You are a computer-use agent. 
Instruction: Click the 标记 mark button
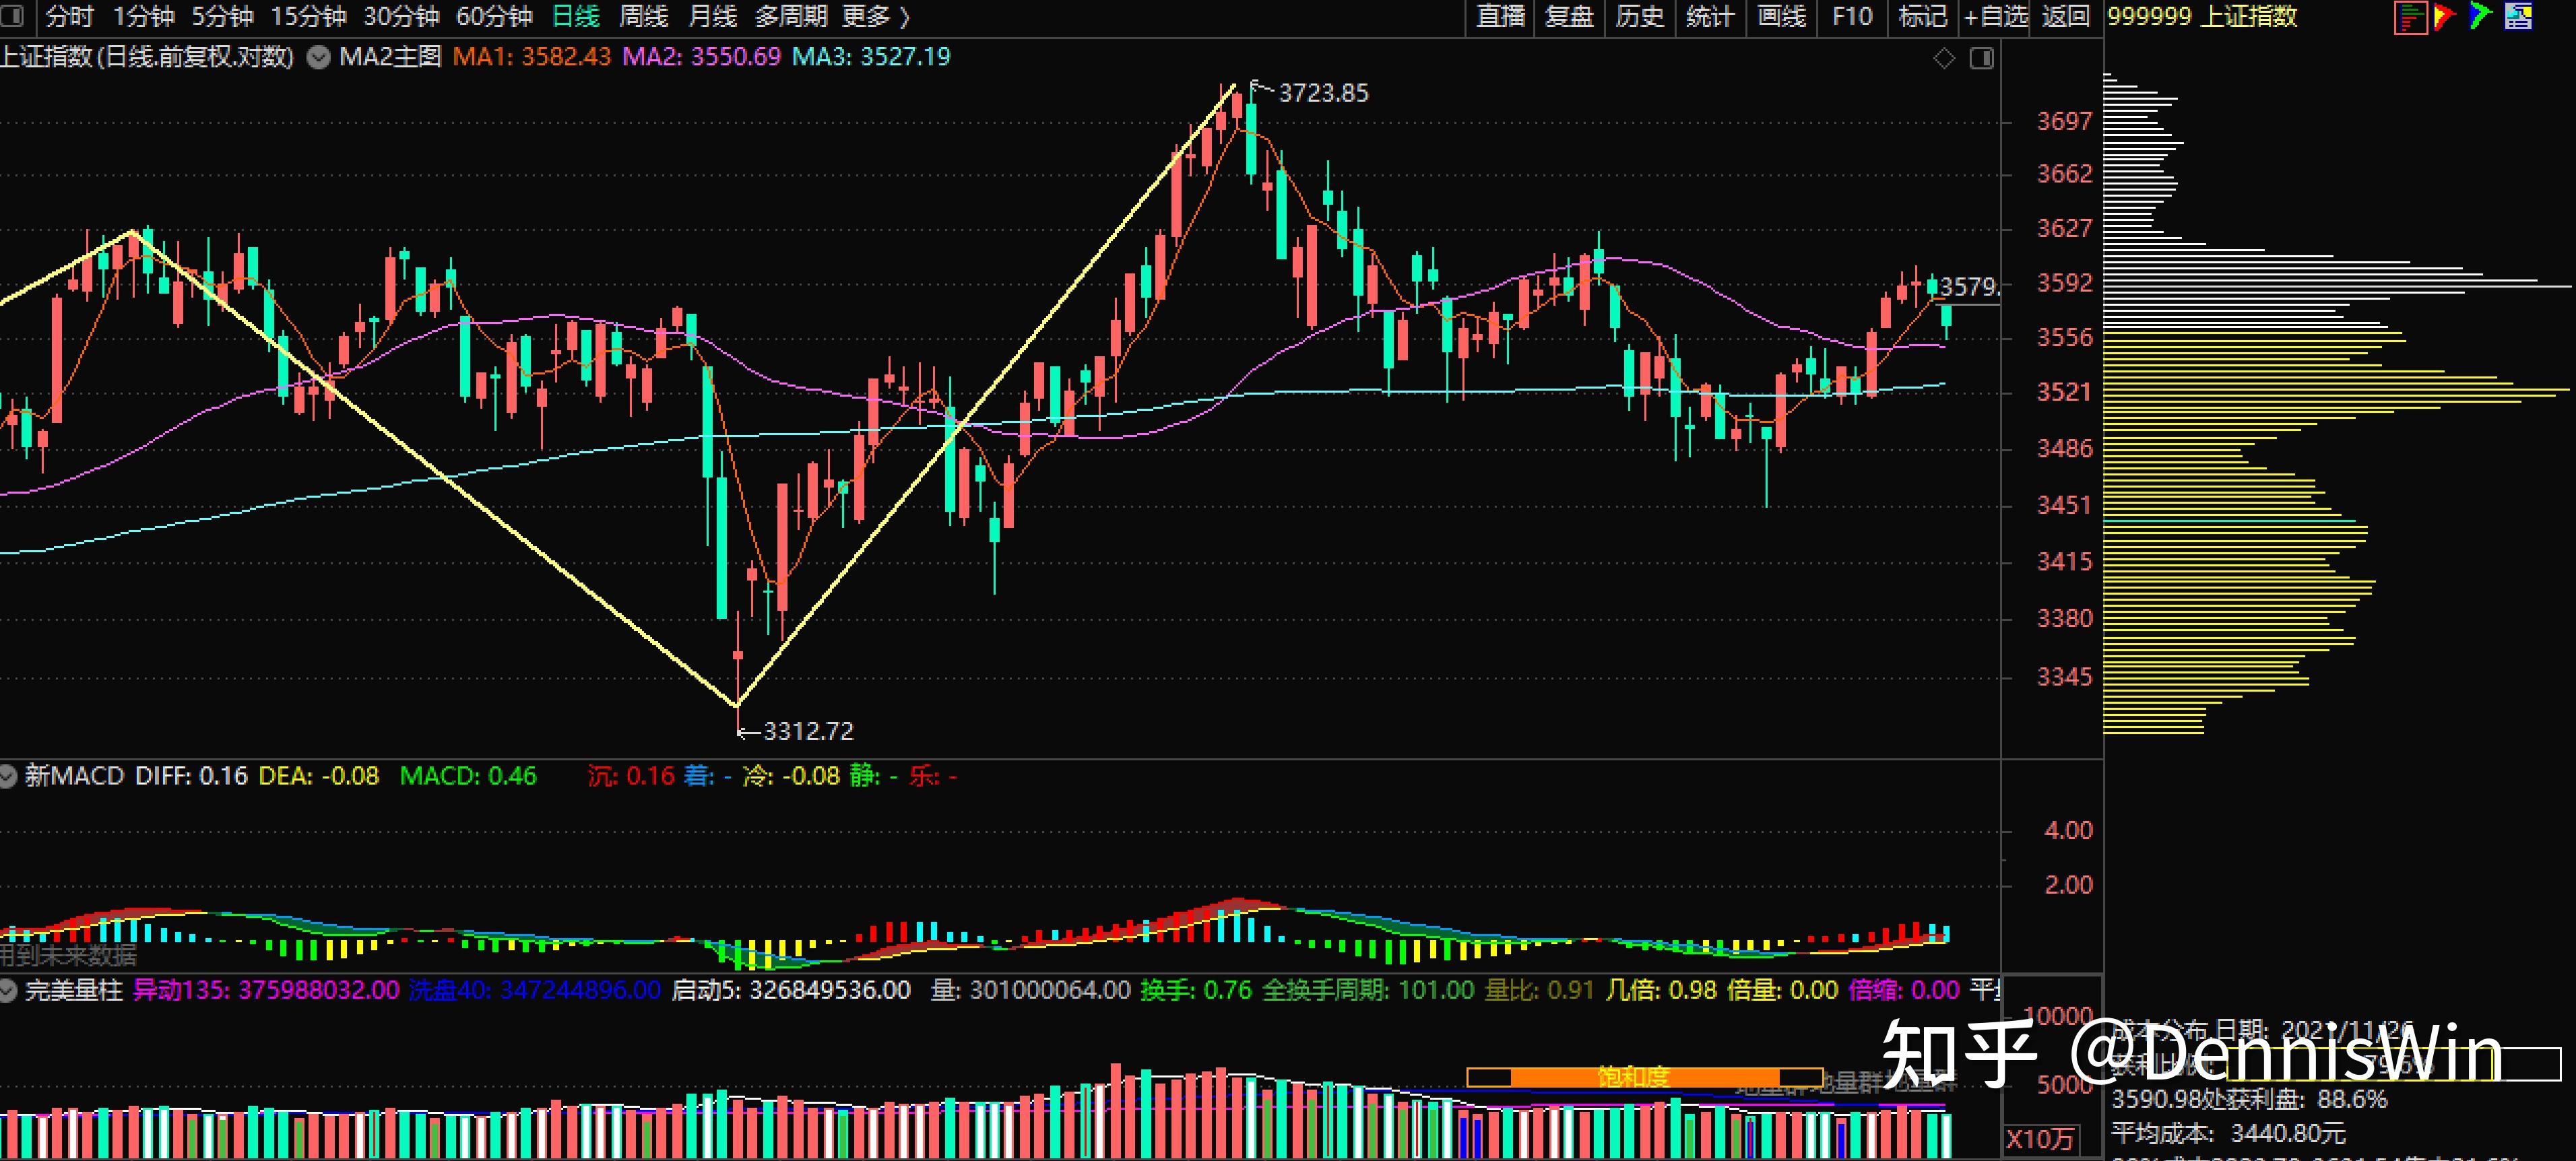1922,16
